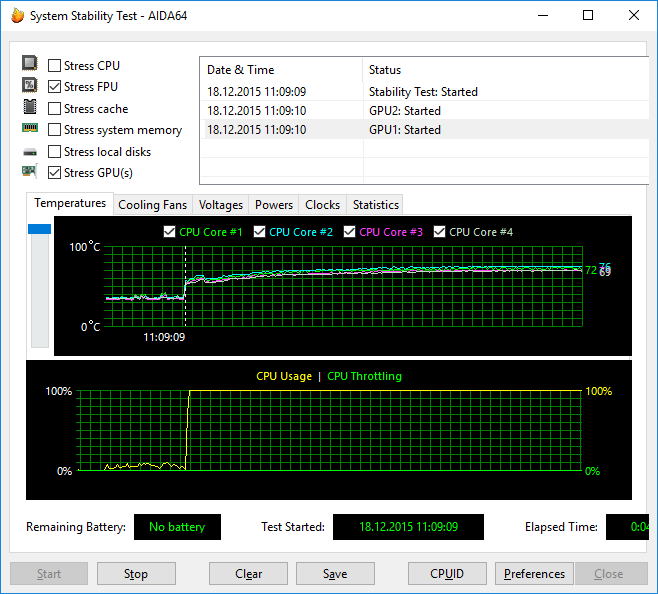The width and height of the screenshot is (658, 594).
Task: Select the Temperatures tab
Action: click(x=70, y=203)
